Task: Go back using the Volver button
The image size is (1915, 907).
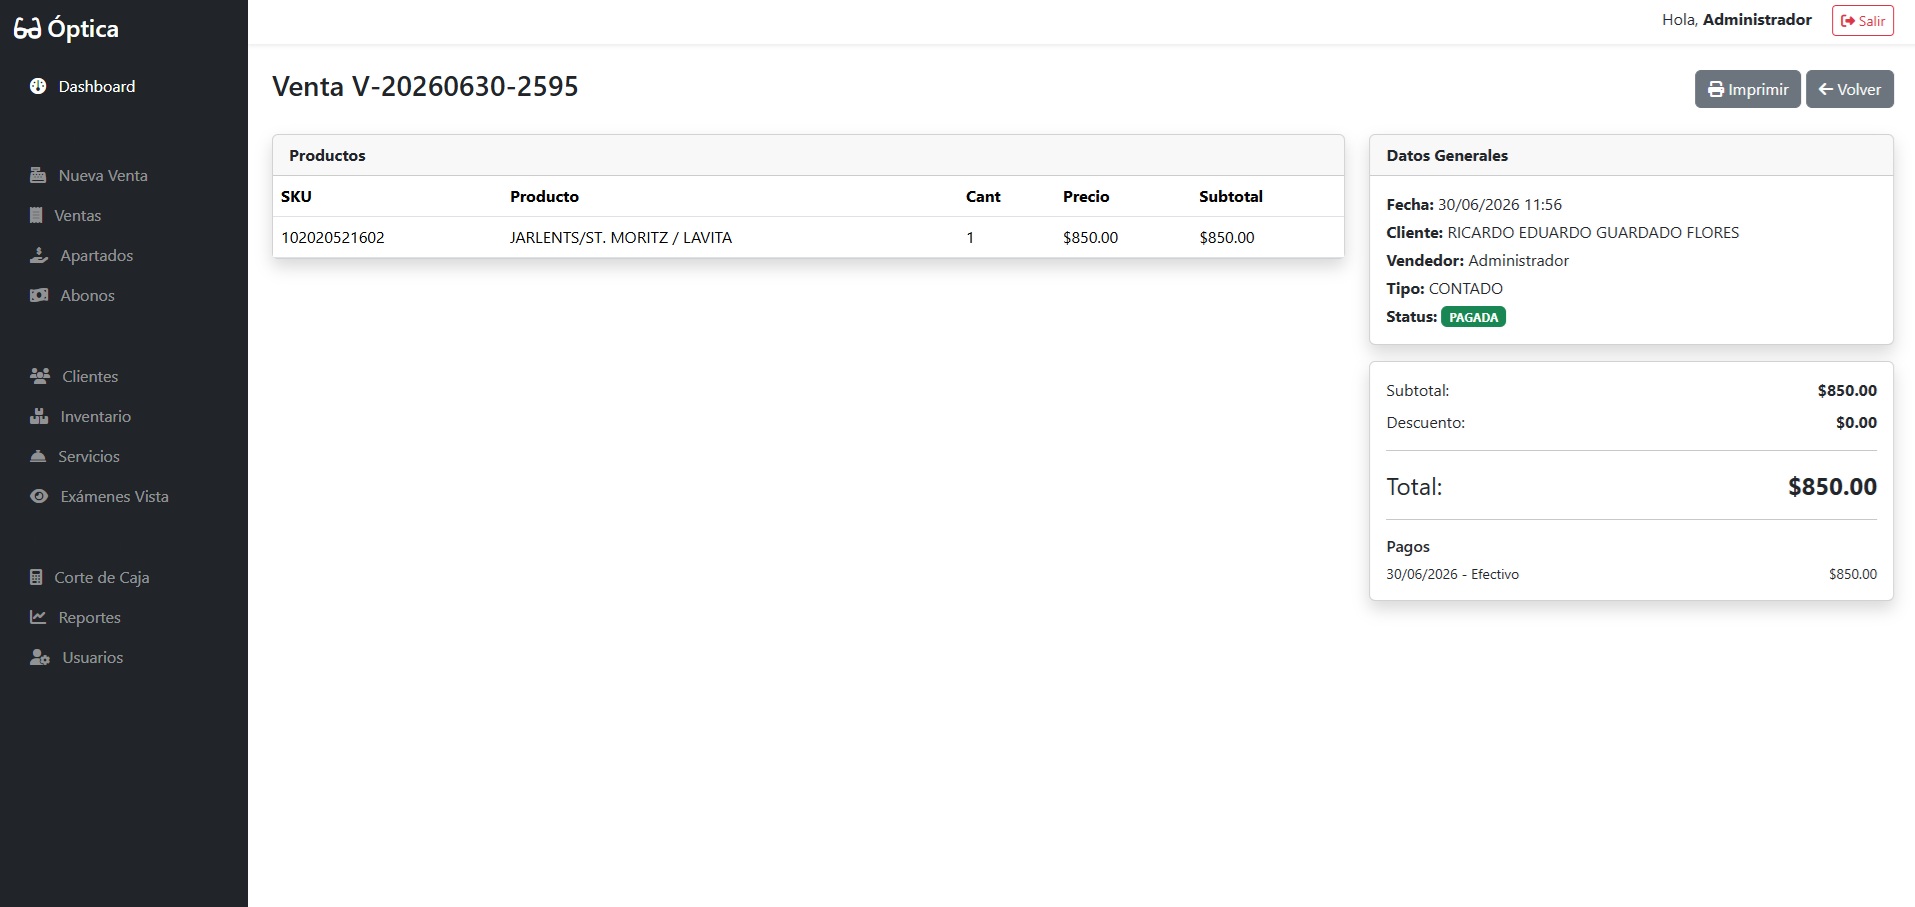Action: [1849, 89]
